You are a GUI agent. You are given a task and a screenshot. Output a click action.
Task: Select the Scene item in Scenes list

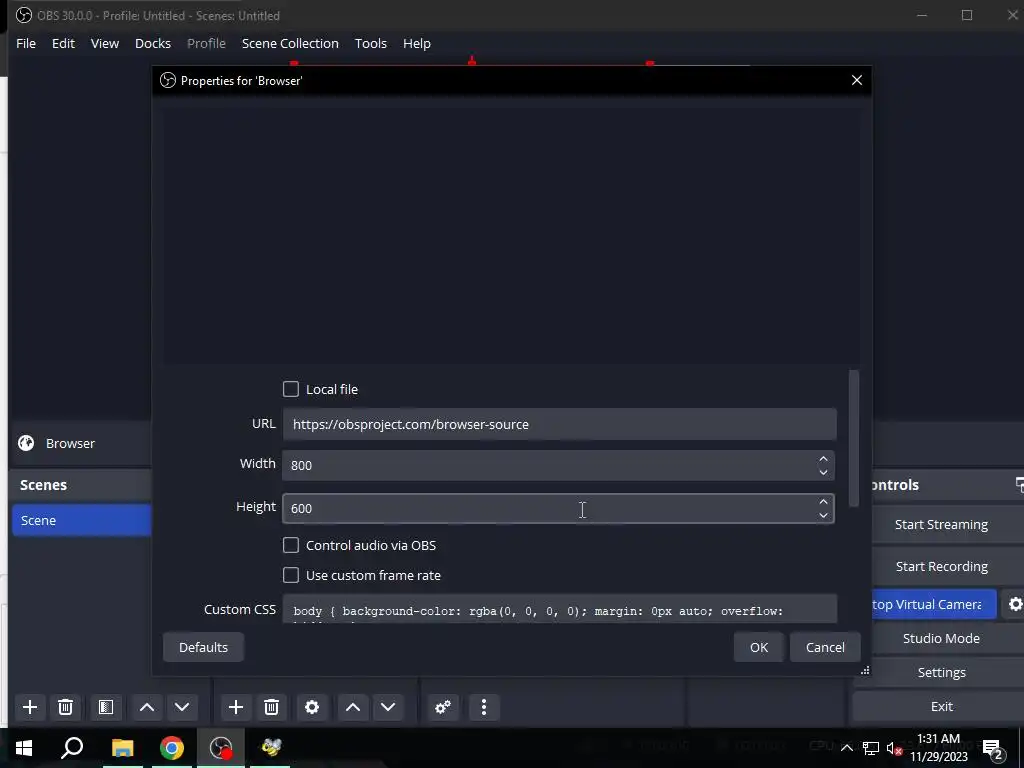pos(82,520)
